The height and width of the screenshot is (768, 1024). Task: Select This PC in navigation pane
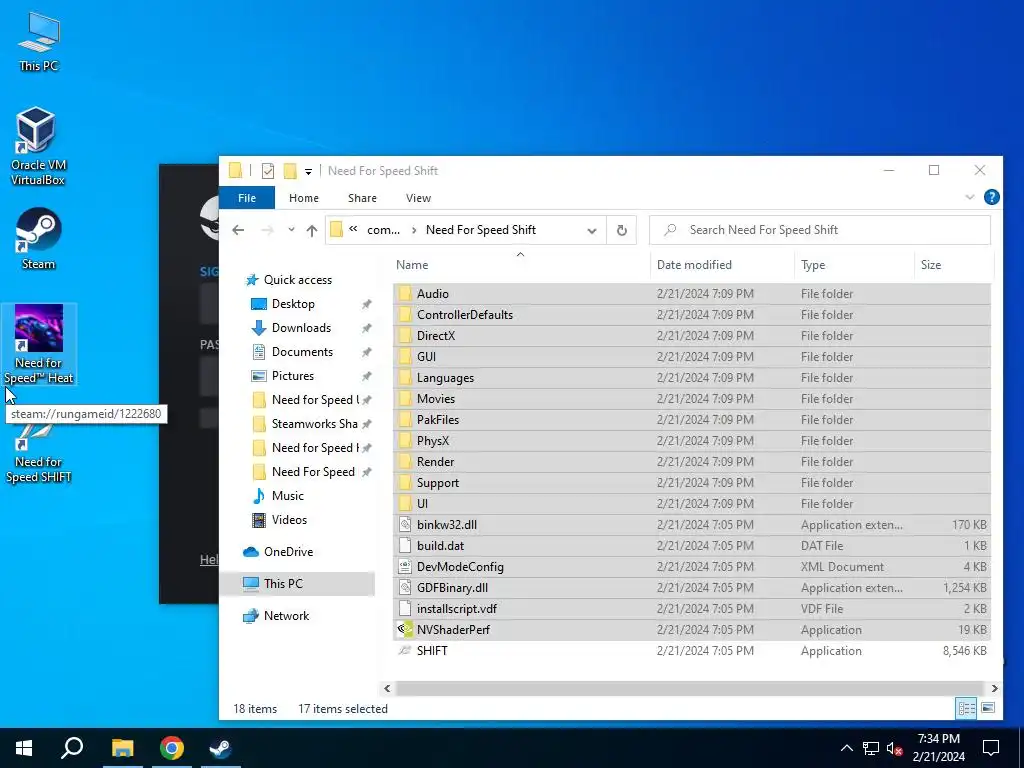283,584
